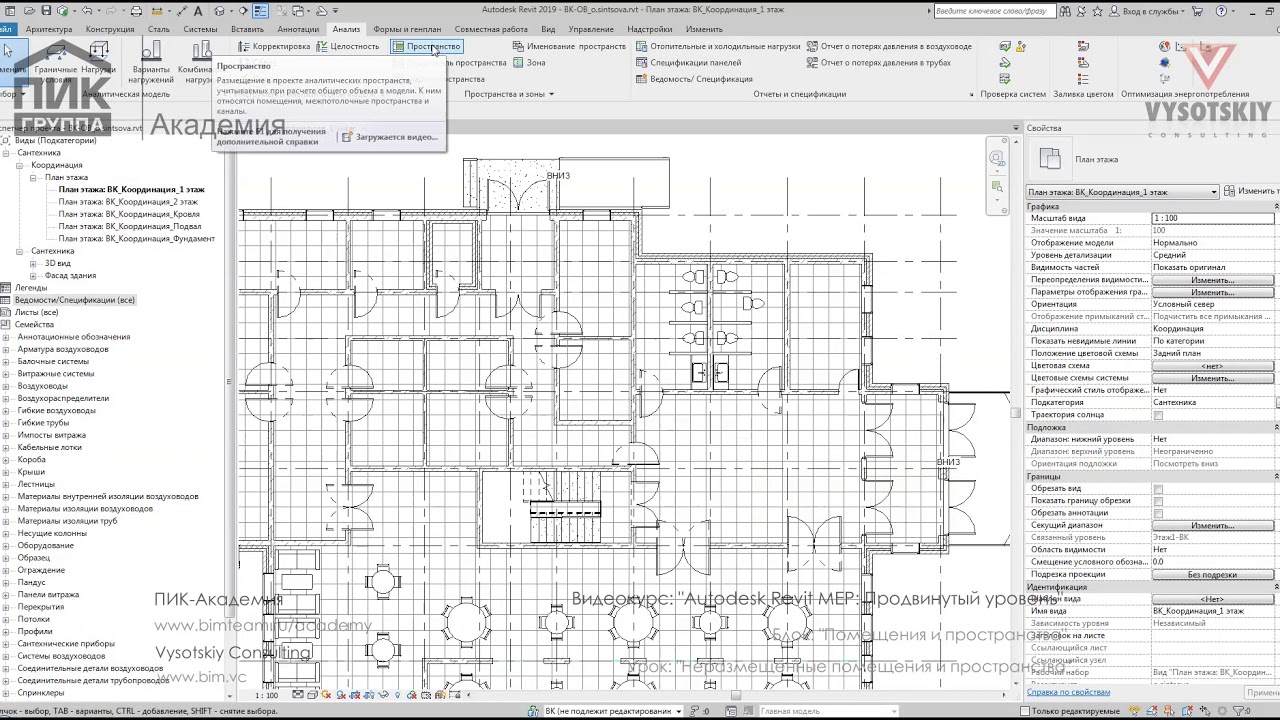The height and width of the screenshot is (720, 1280).
Task: Enable Показать границу обрезки checkbox
Action: (x=1158, y=501)
